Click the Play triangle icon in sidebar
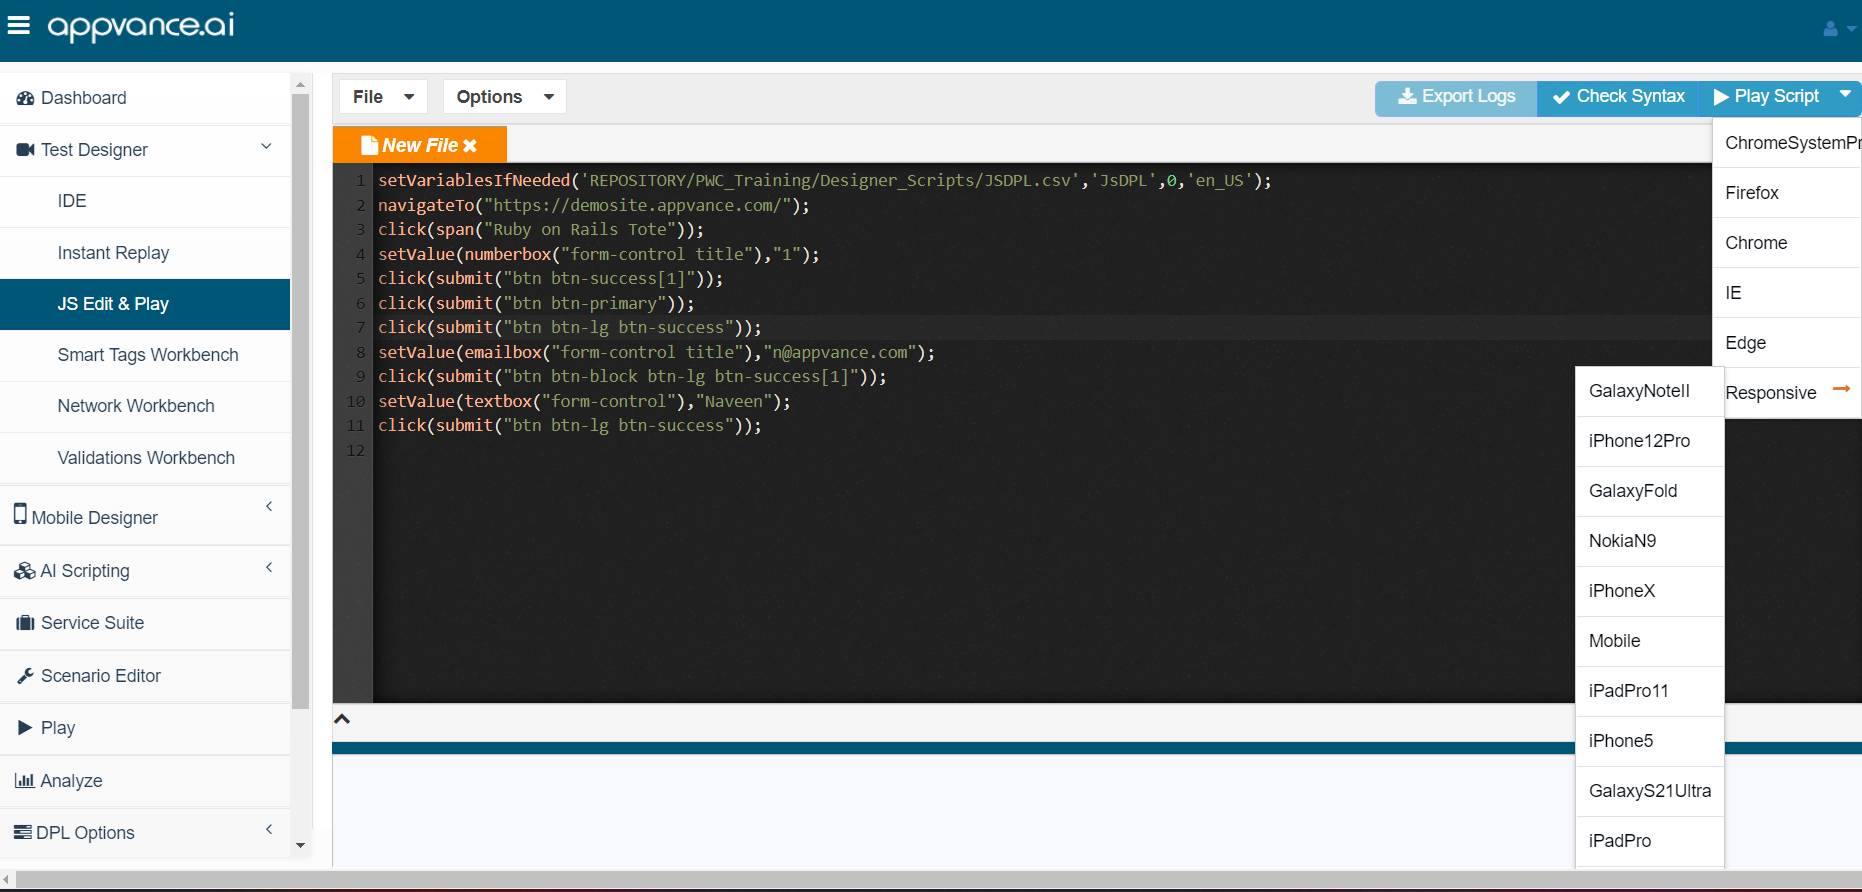 25,728
